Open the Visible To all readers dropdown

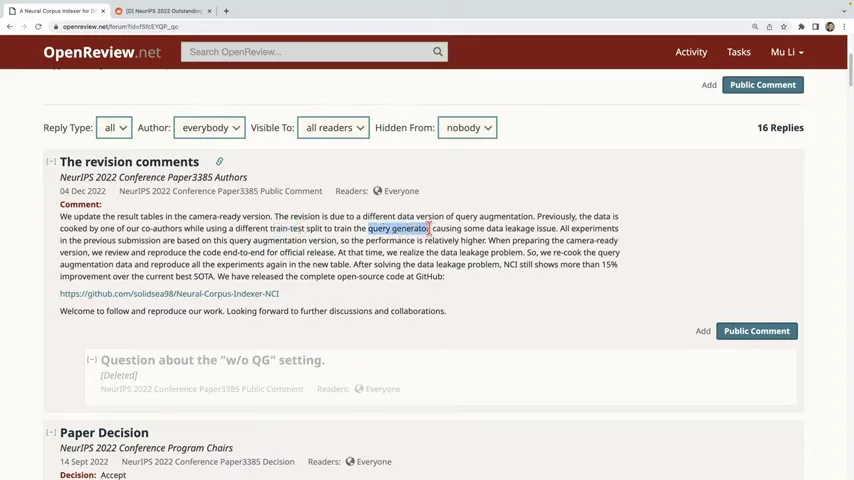pyautogui.click(x=333, y=127)
